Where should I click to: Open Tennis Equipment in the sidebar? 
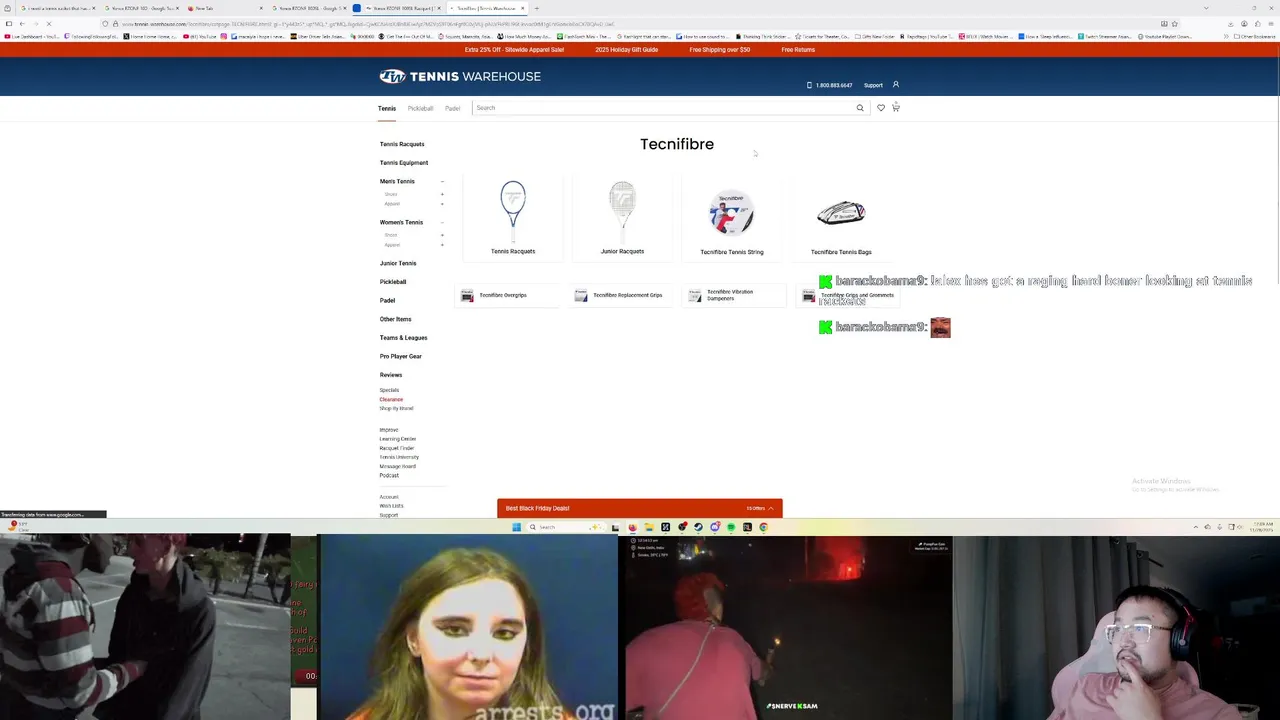click(x=404, y=163)
